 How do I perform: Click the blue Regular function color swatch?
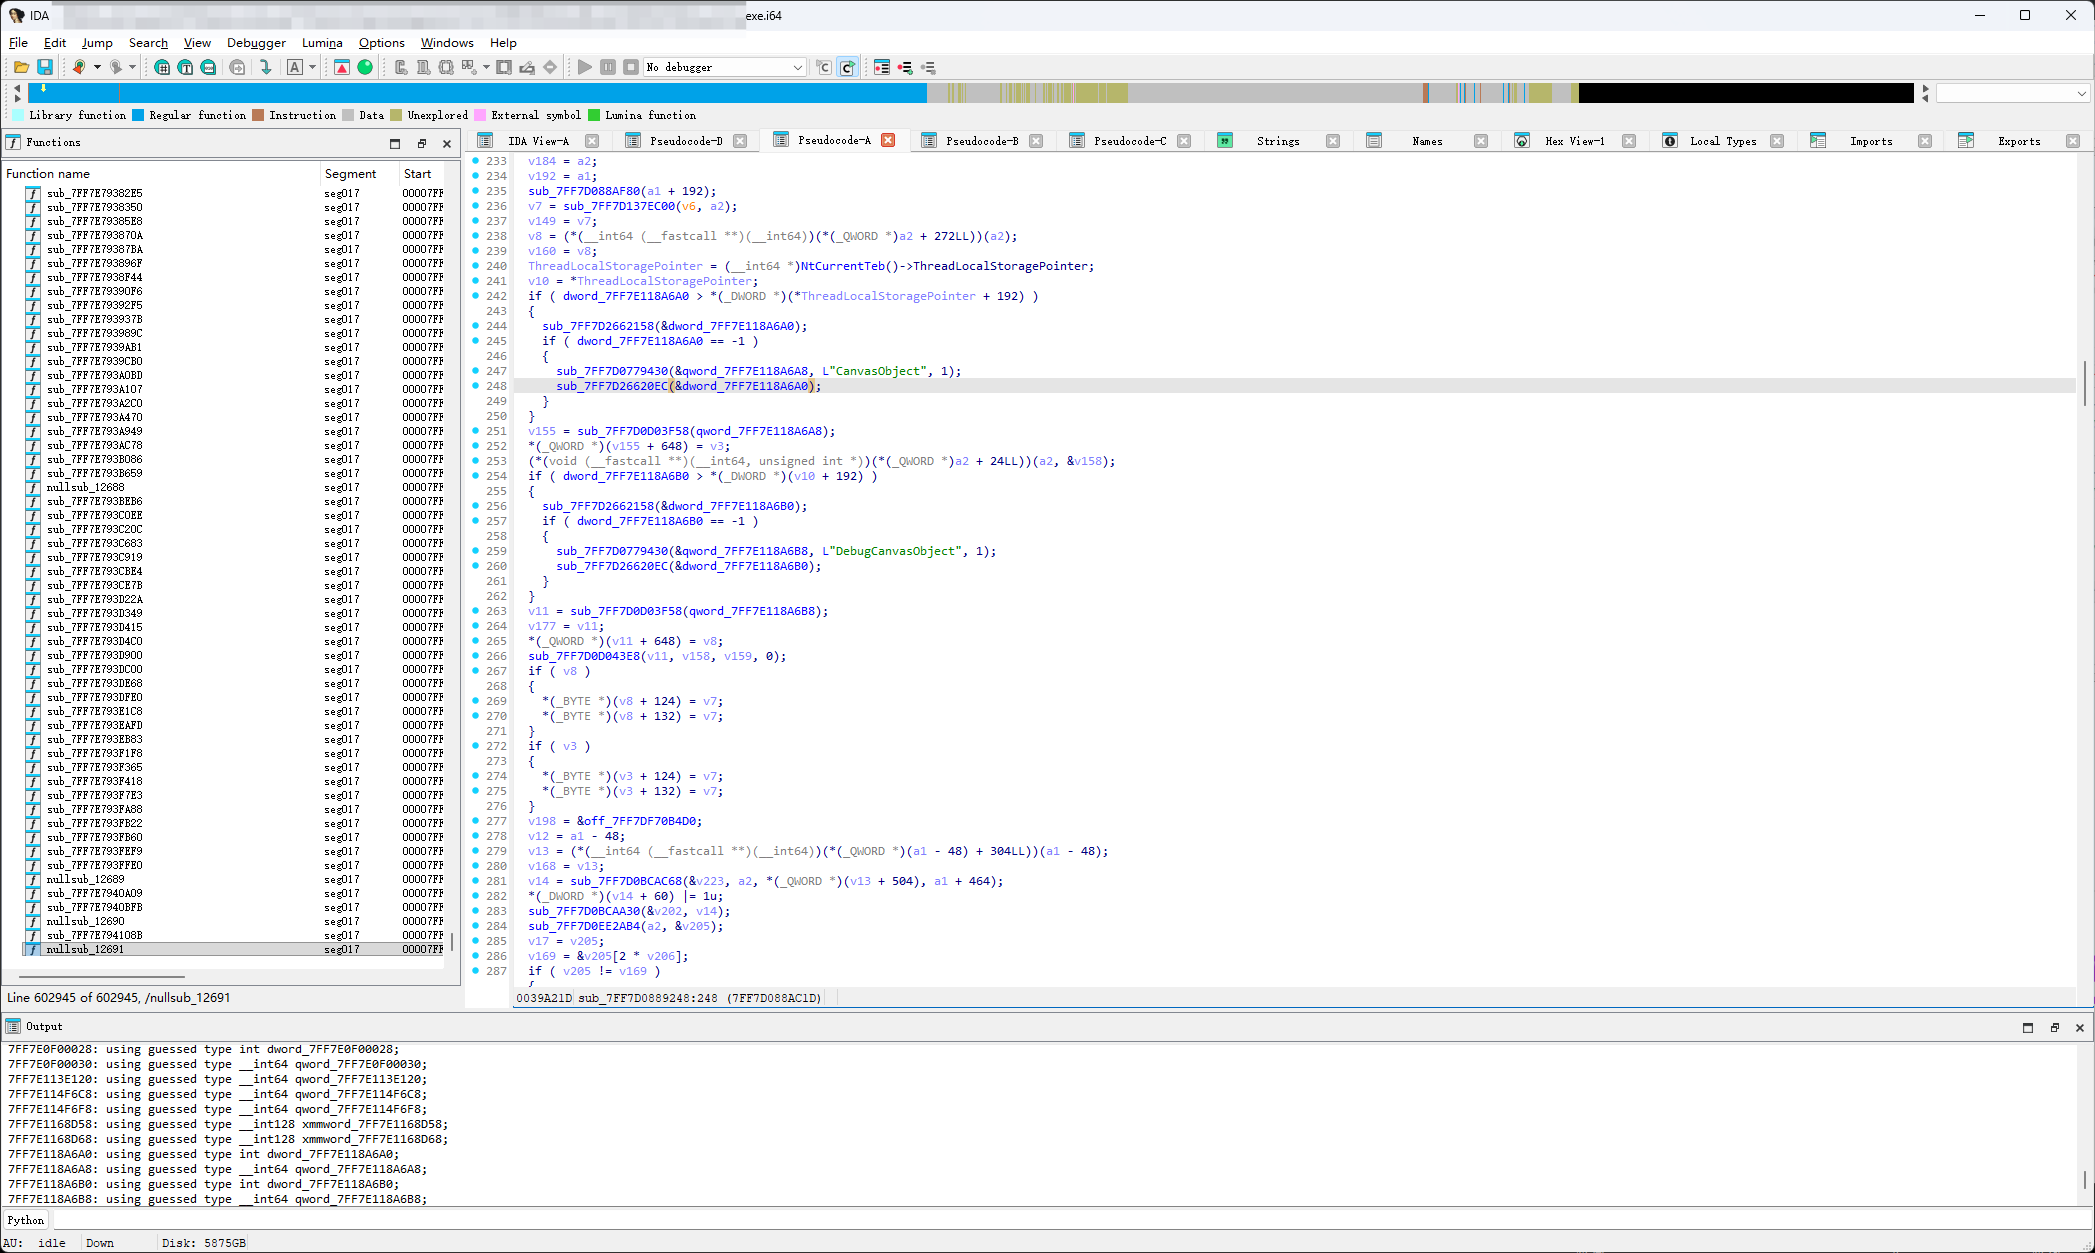[x=138, y=115]
